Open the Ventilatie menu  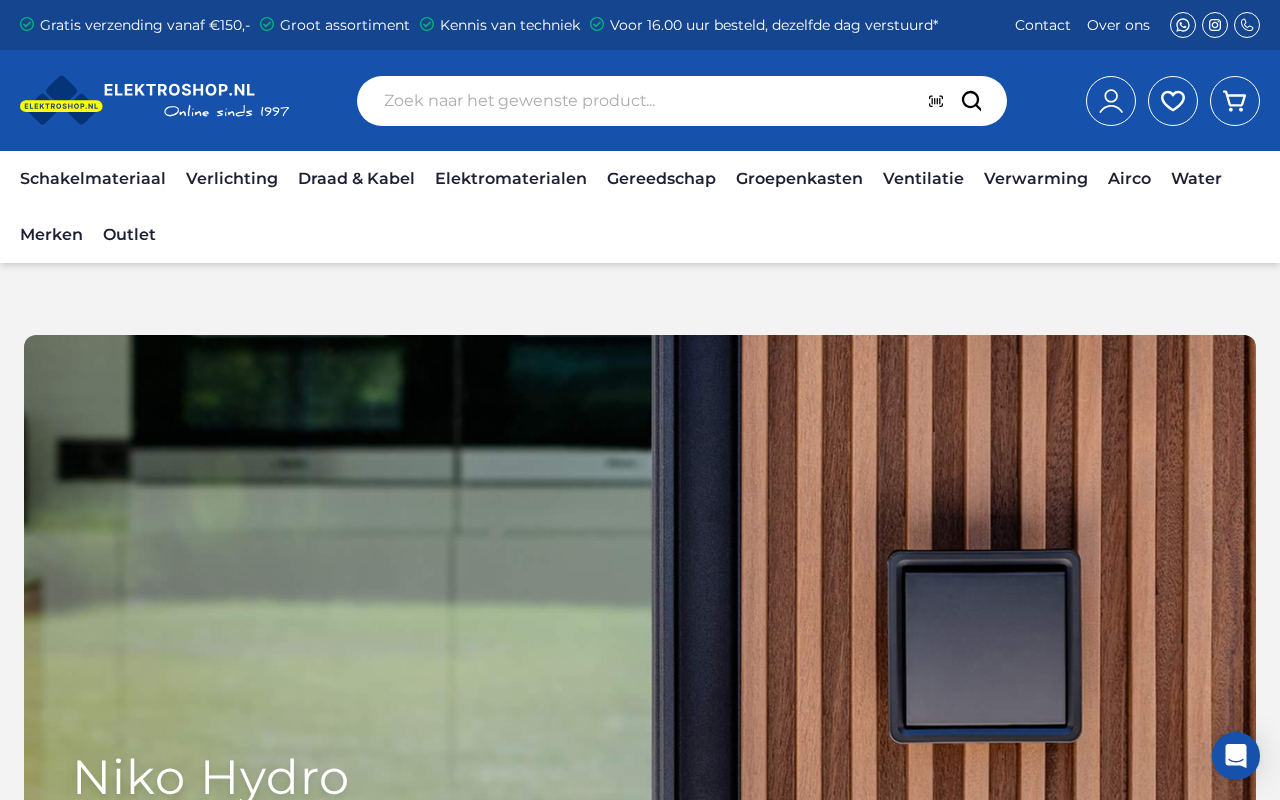coord(923,179)
